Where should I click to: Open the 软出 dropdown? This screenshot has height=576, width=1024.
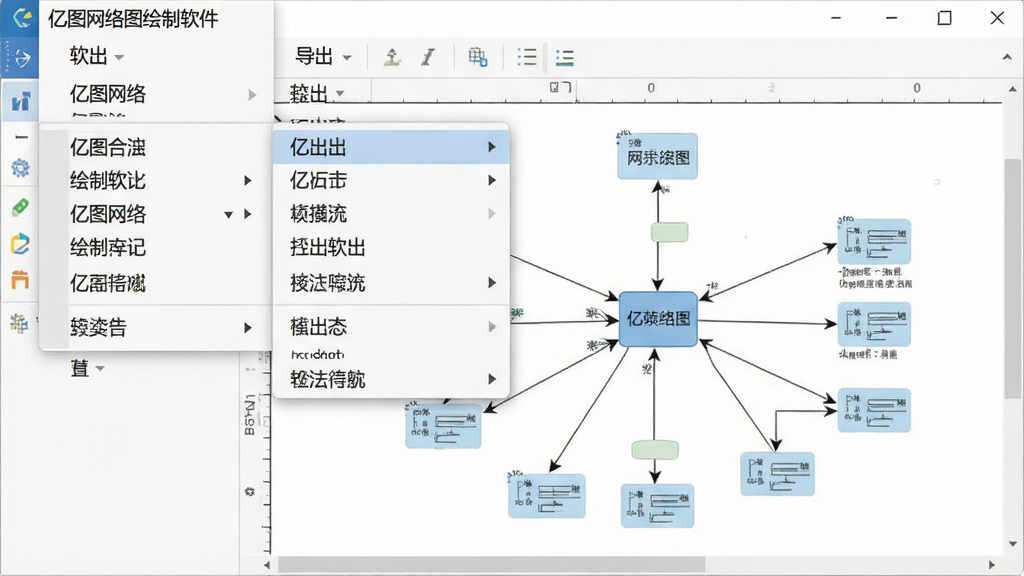point(97,56)
